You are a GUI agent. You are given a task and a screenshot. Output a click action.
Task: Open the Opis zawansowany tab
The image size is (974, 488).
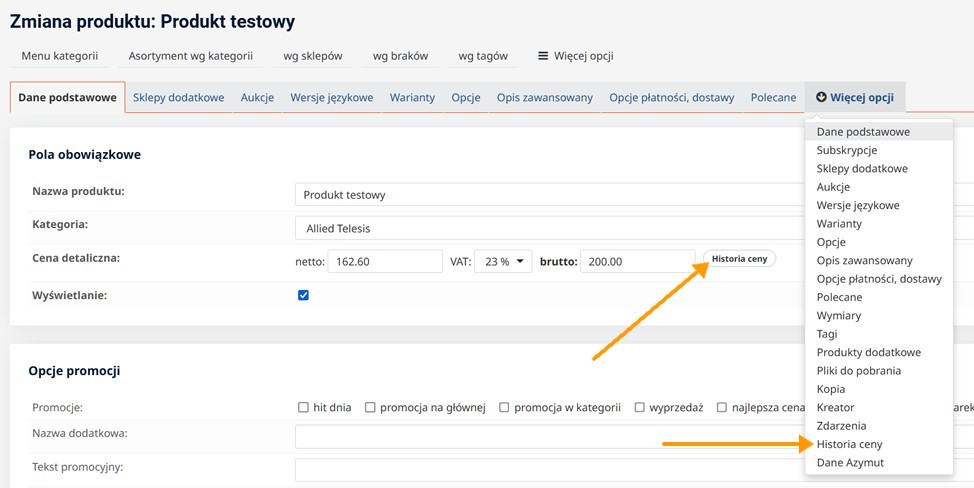pyautogui.click(x=545, y=98)
